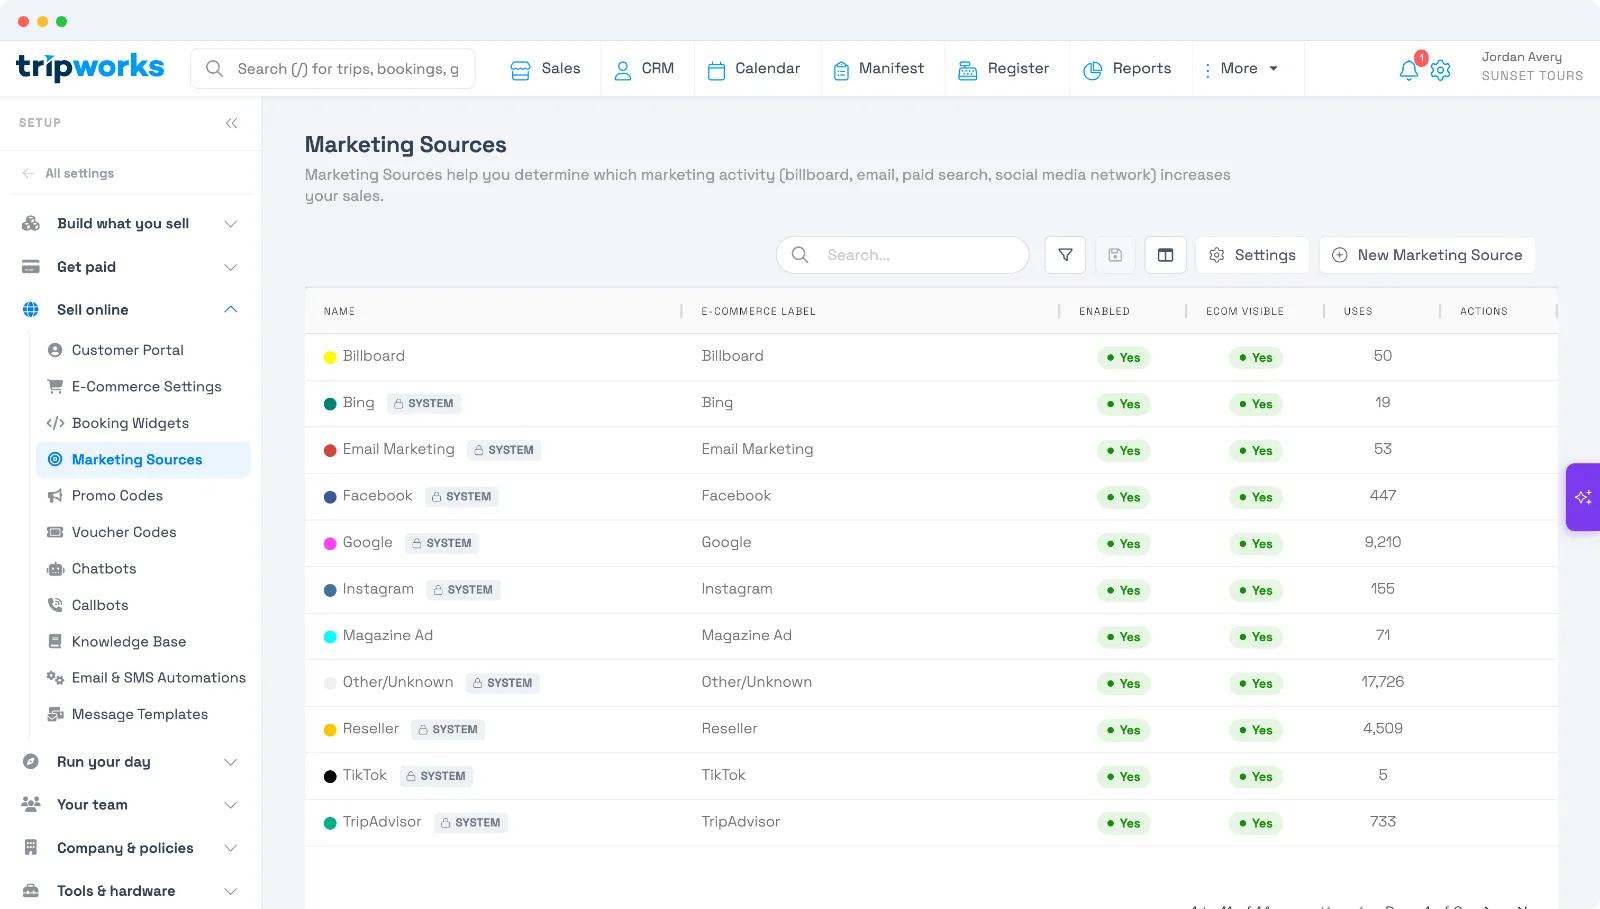
Task: Go back to All settings
Action: coord(68,173)
